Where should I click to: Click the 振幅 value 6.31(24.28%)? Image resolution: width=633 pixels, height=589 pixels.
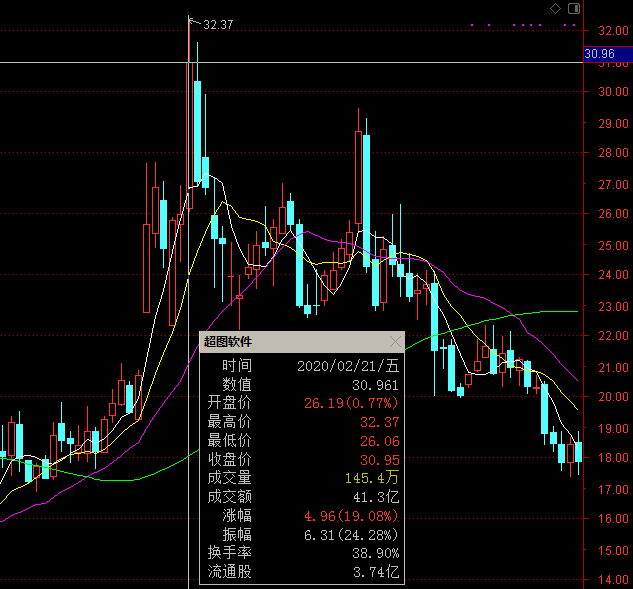pyautogui.click(x=351, y=535)
